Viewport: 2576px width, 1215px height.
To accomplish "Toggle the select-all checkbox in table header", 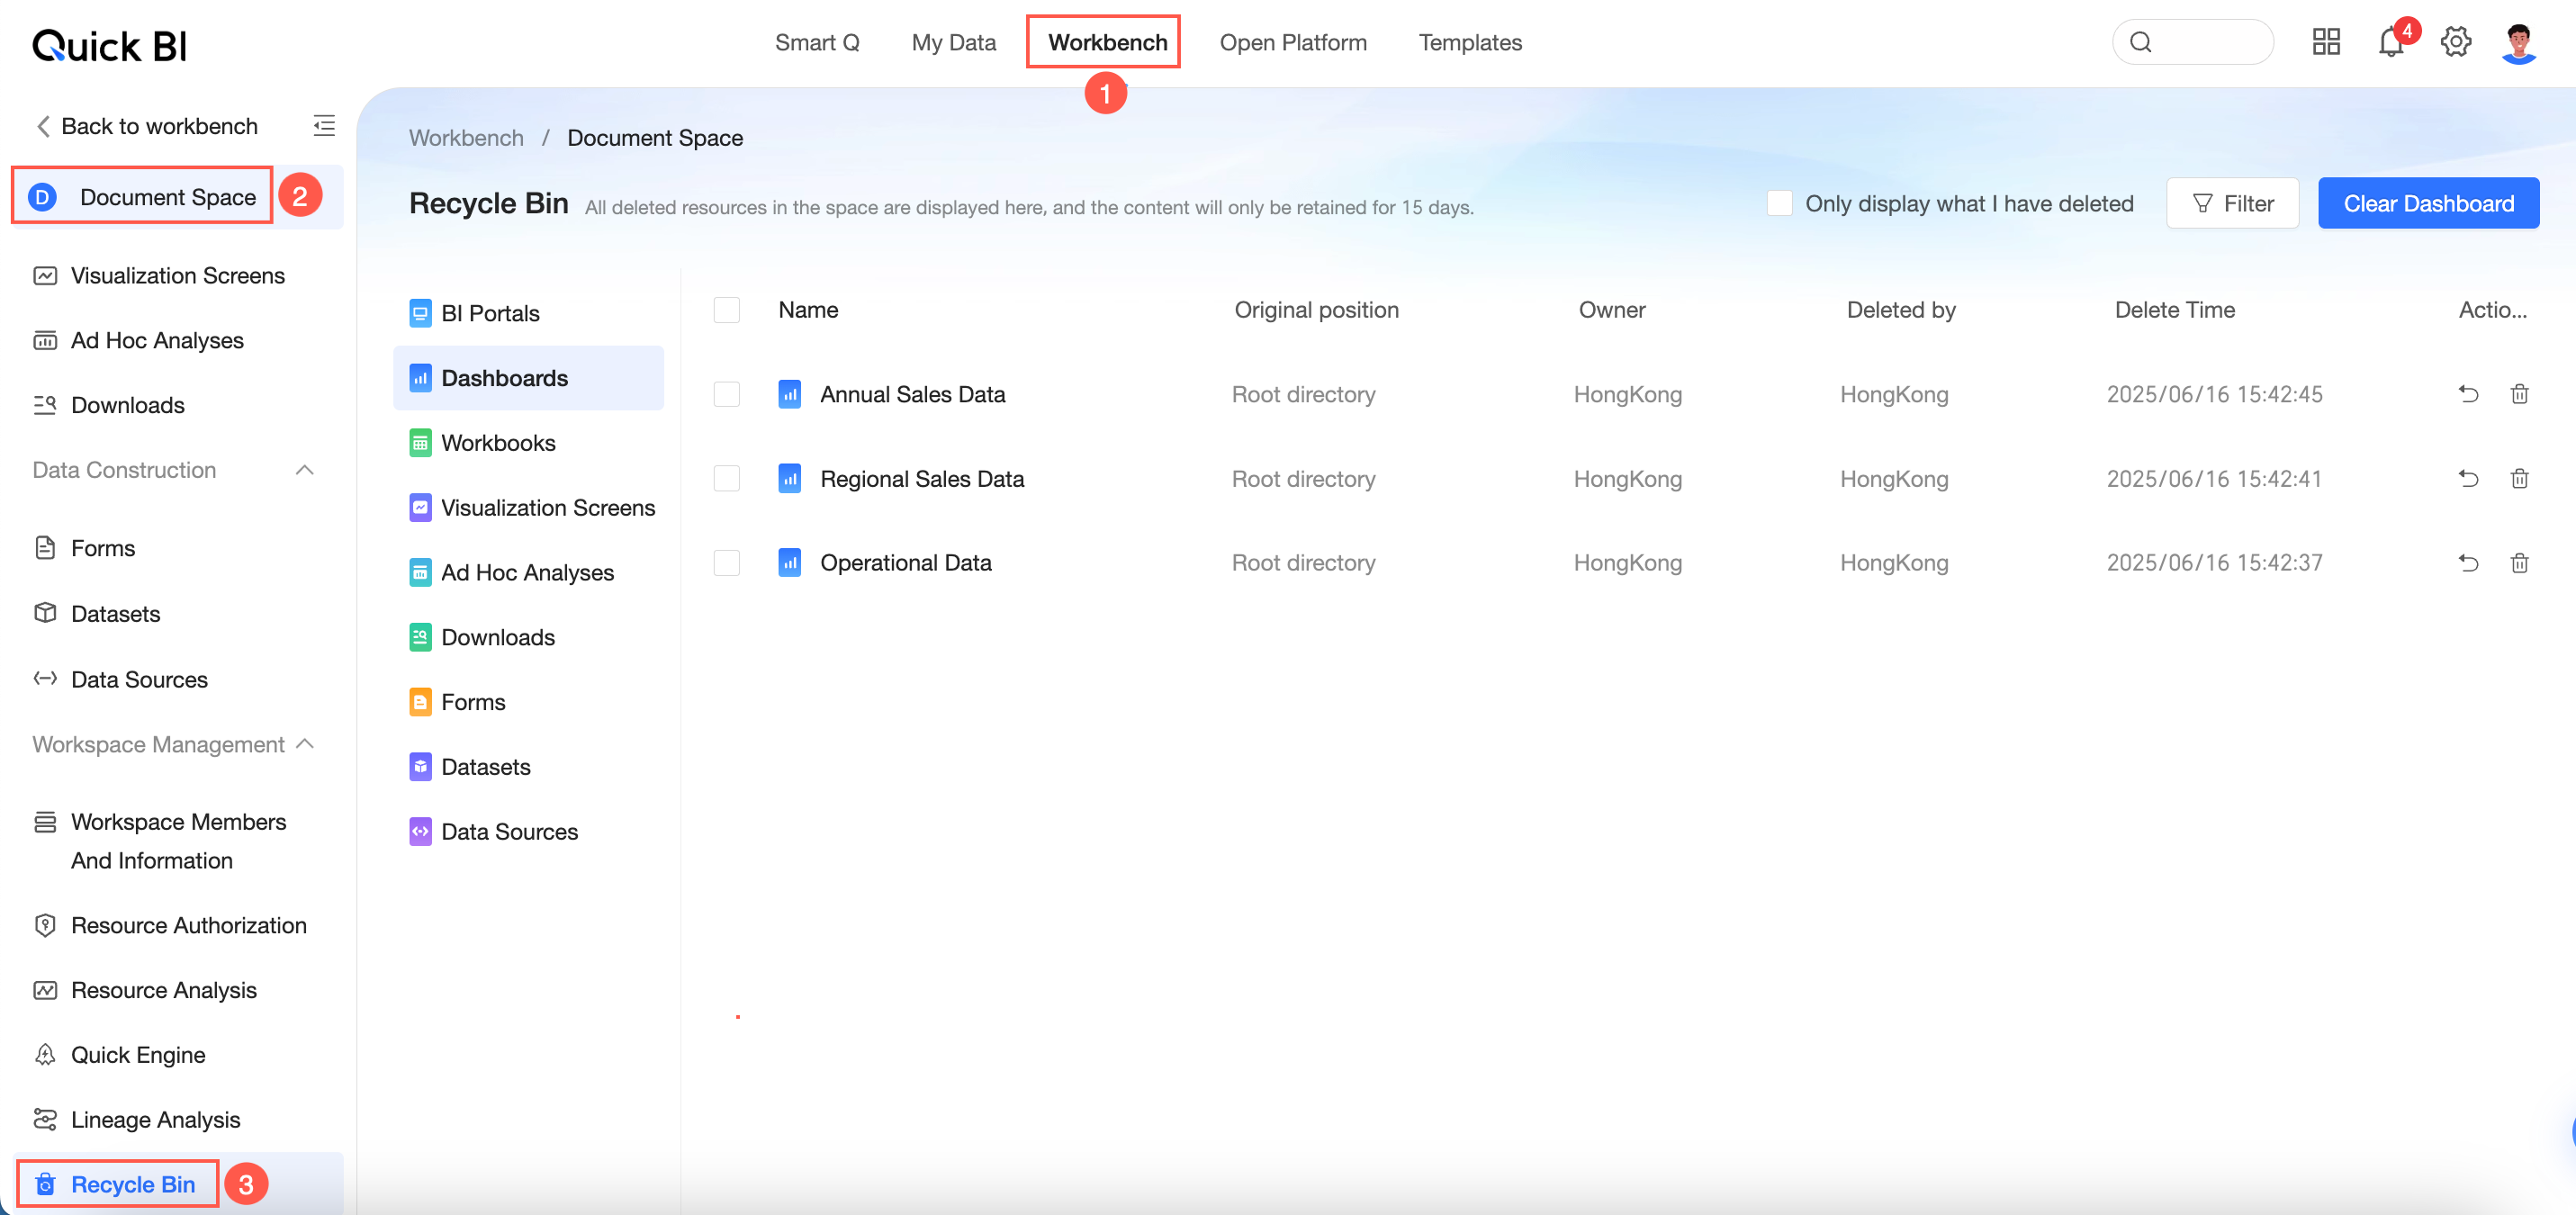I will pyautogui.click(x=727, y=310).
